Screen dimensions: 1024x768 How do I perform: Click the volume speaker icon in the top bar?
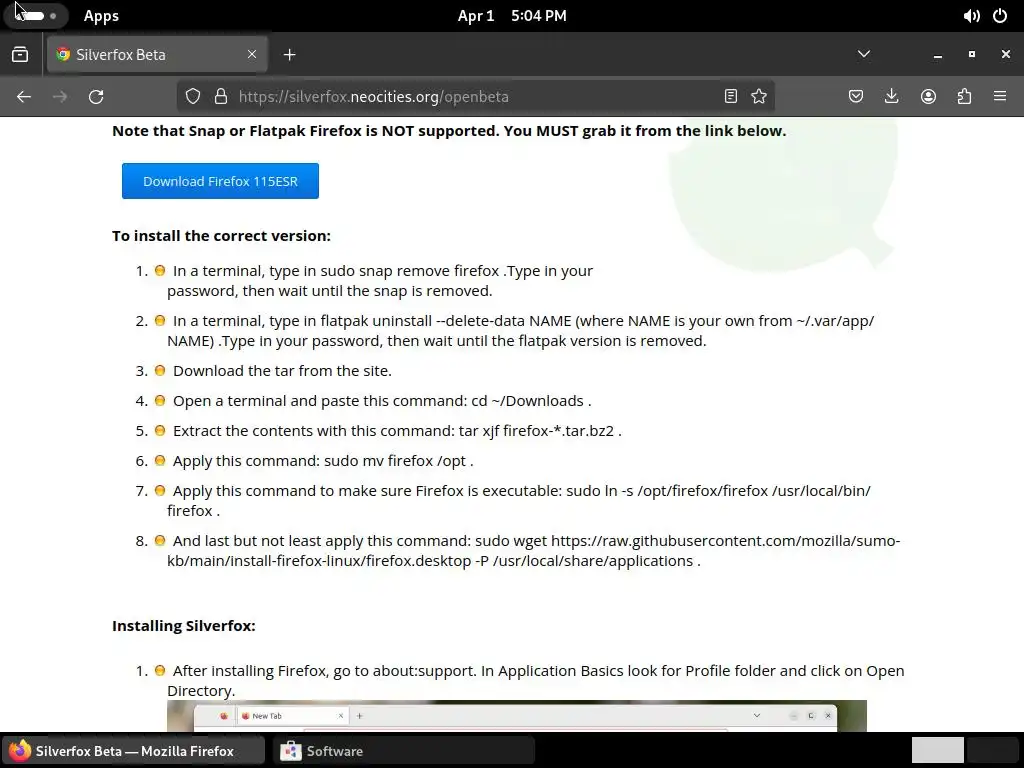pos(972,16)
